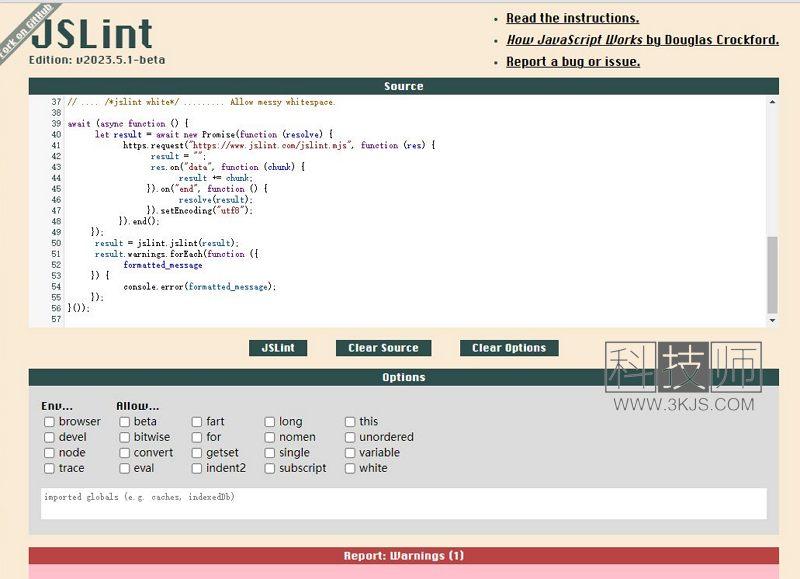Tick the eval allow checkbox

(x=124, y=468)
